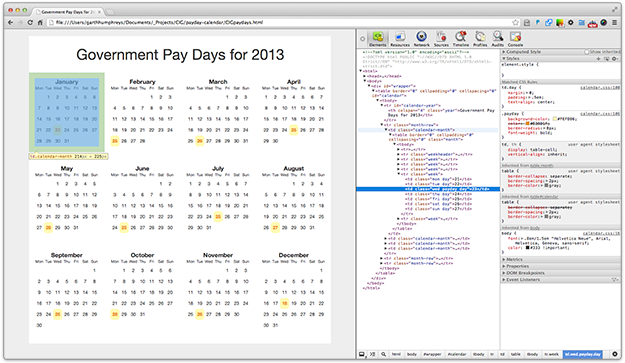Click the Government Pay Days for 2013 heading

coord(180,55)
